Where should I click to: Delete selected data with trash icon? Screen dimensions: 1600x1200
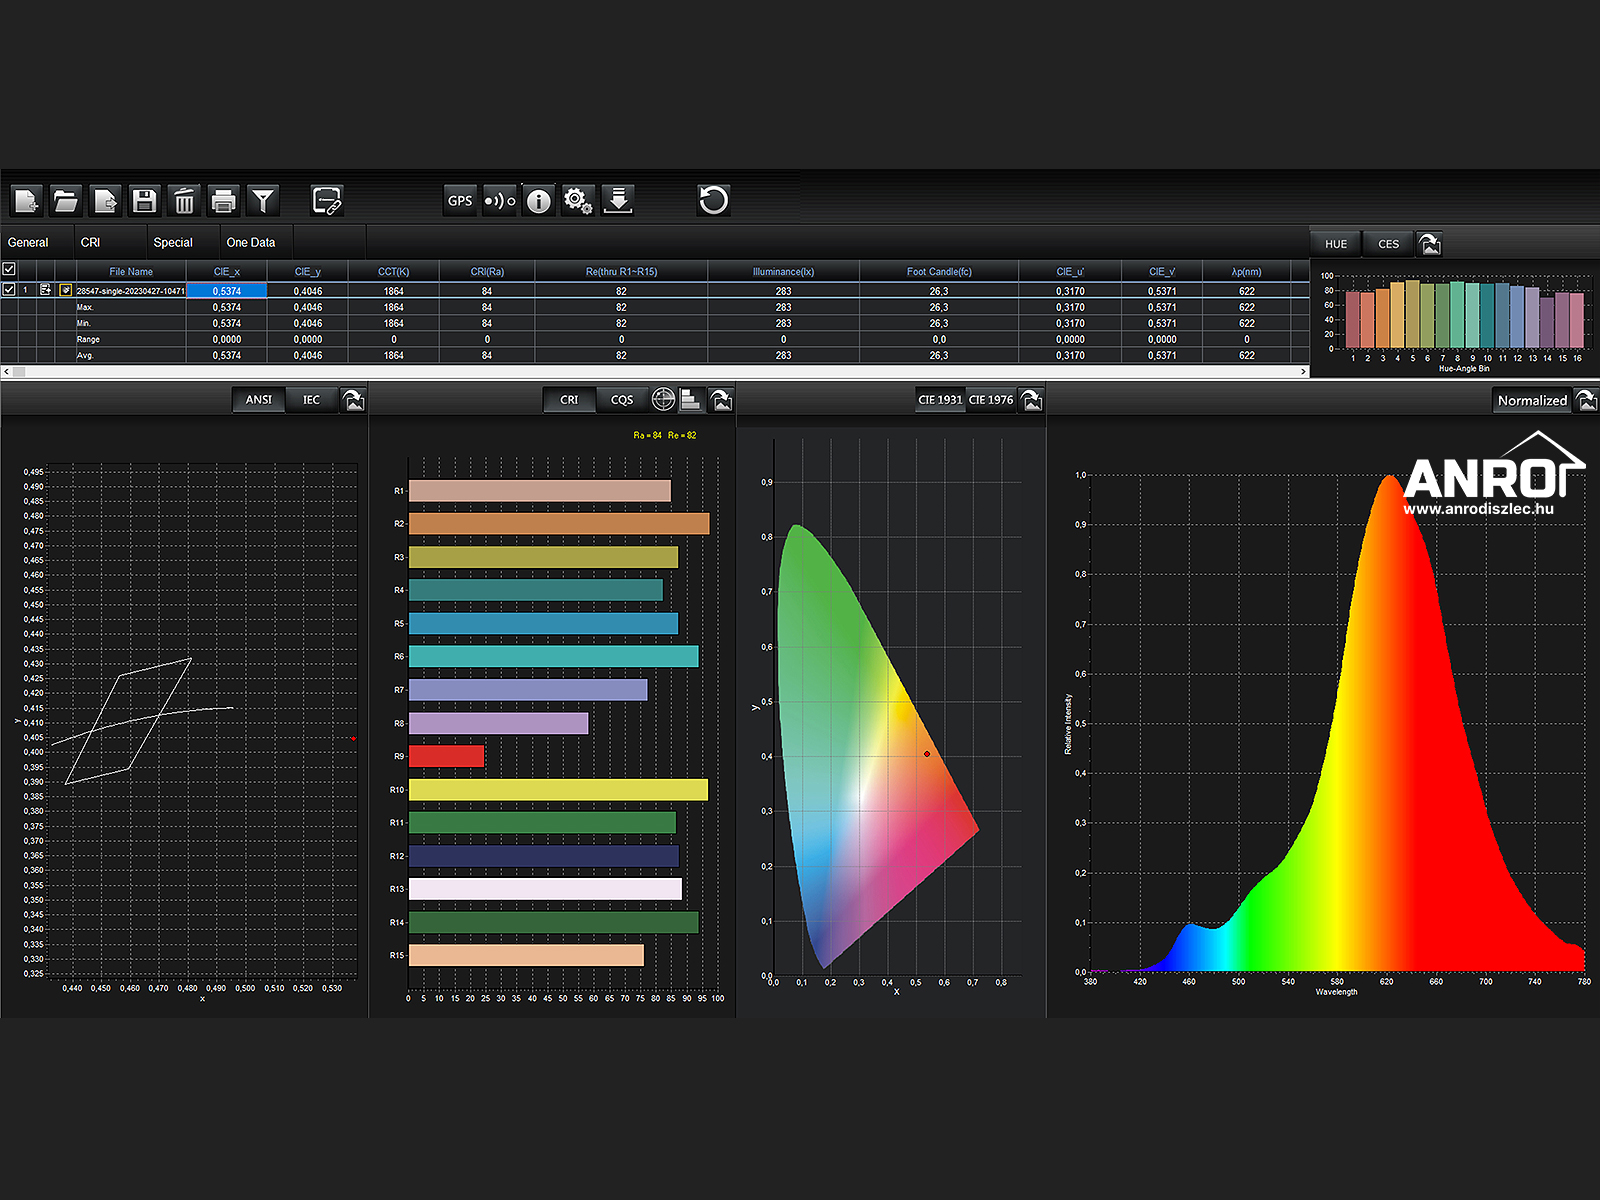coord(184,201)
